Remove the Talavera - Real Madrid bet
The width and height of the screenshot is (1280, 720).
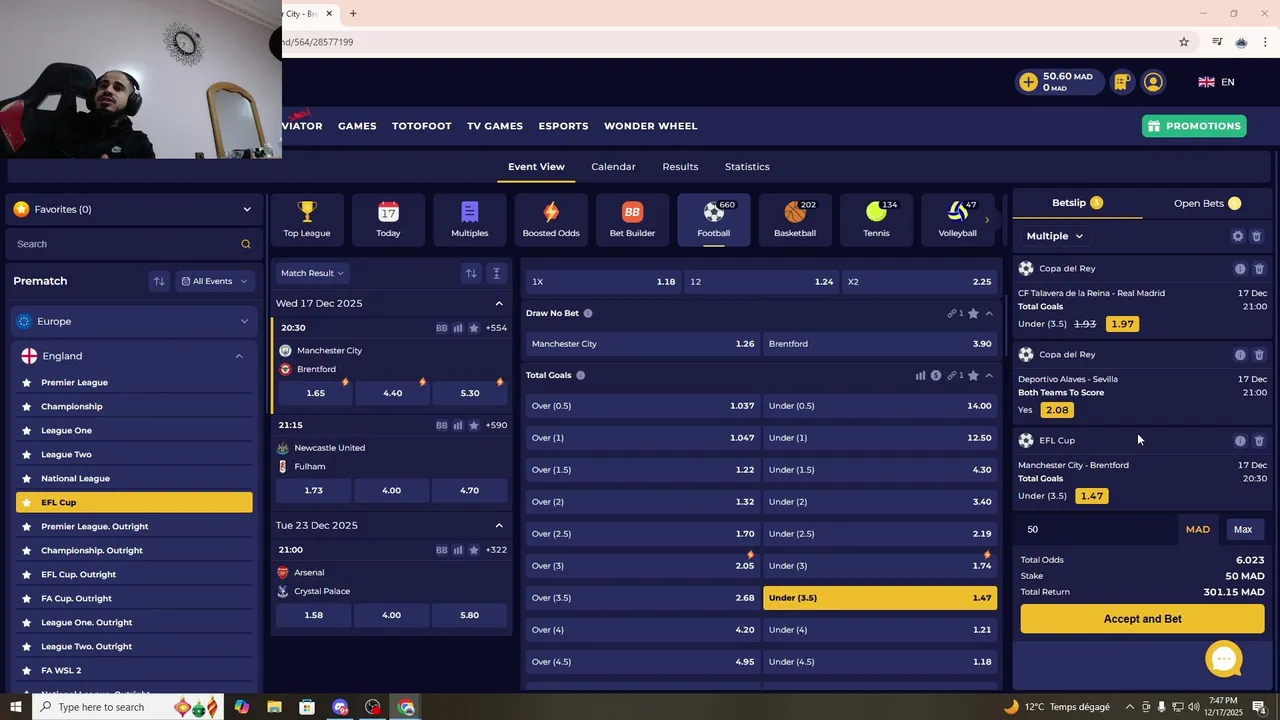1259,269
